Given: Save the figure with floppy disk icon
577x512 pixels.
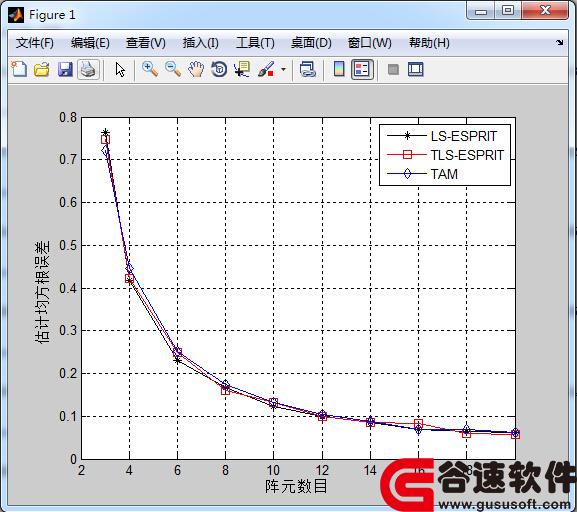Looking at the screenshot, I should click(65, 69).
